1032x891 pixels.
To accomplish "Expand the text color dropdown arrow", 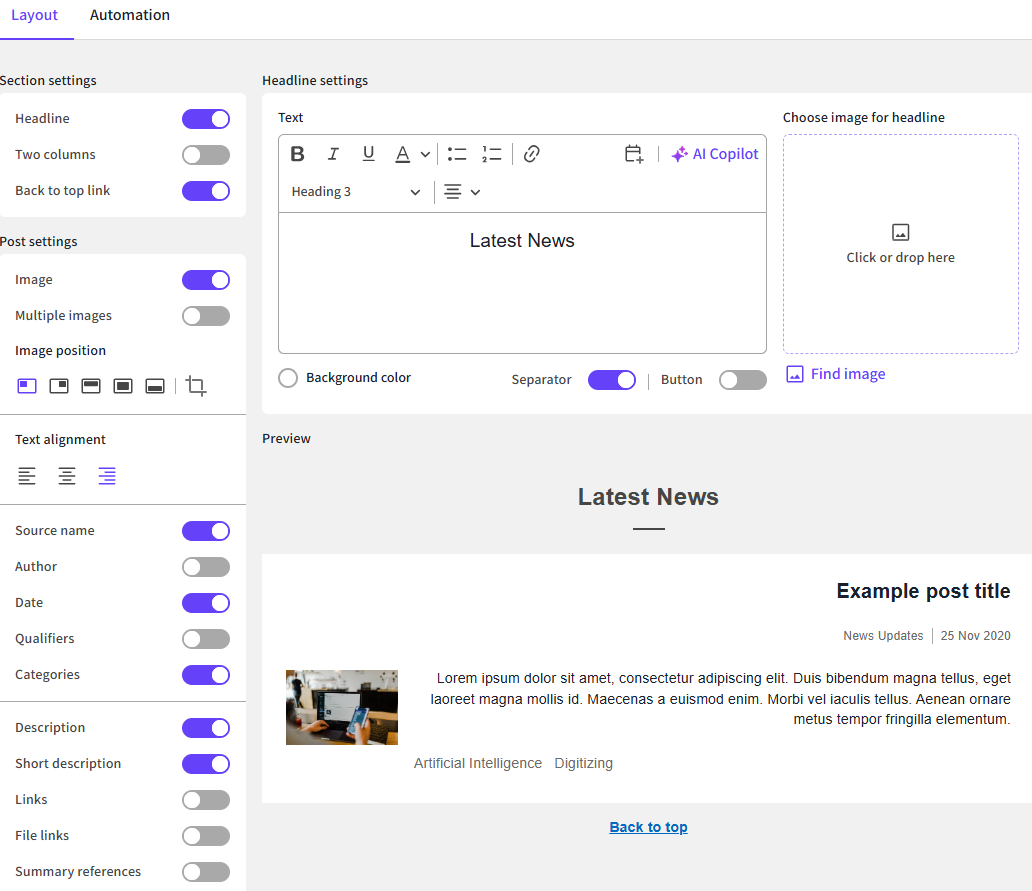I will pyautogui.click(x=425, y=154).
